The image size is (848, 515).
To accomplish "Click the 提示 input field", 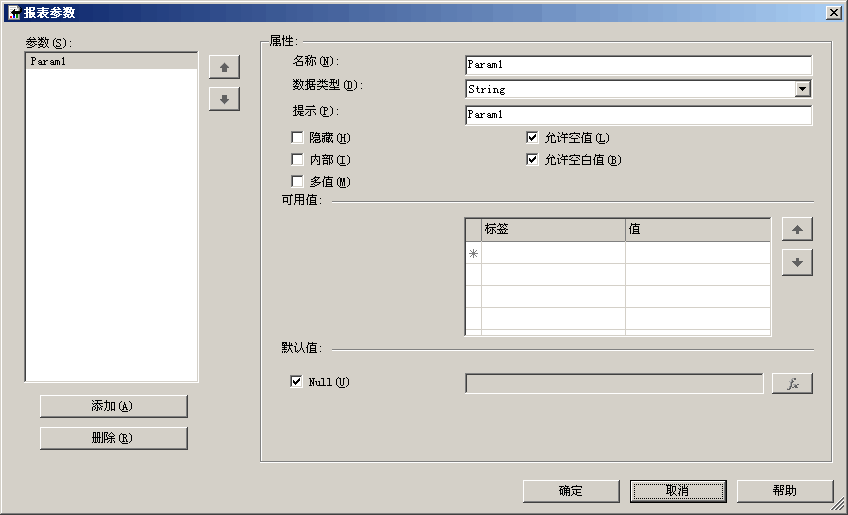I will 638,115.
